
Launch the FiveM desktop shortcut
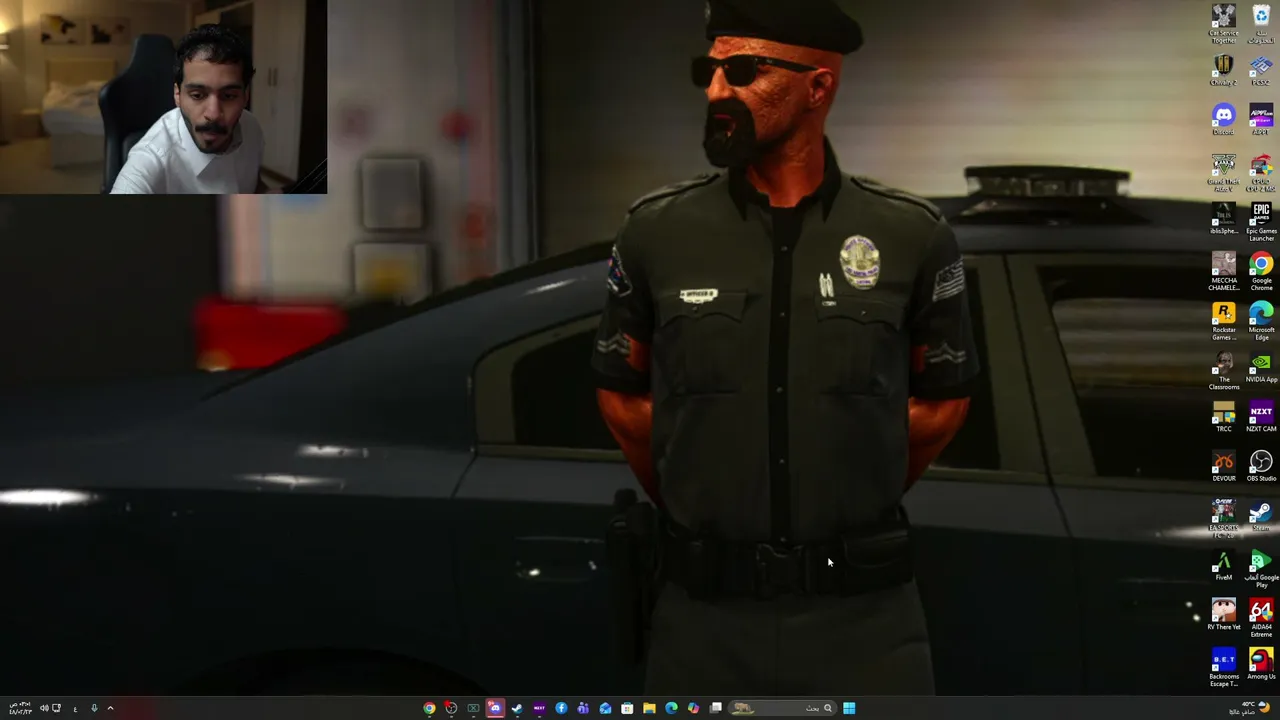tap(1223, 566)
